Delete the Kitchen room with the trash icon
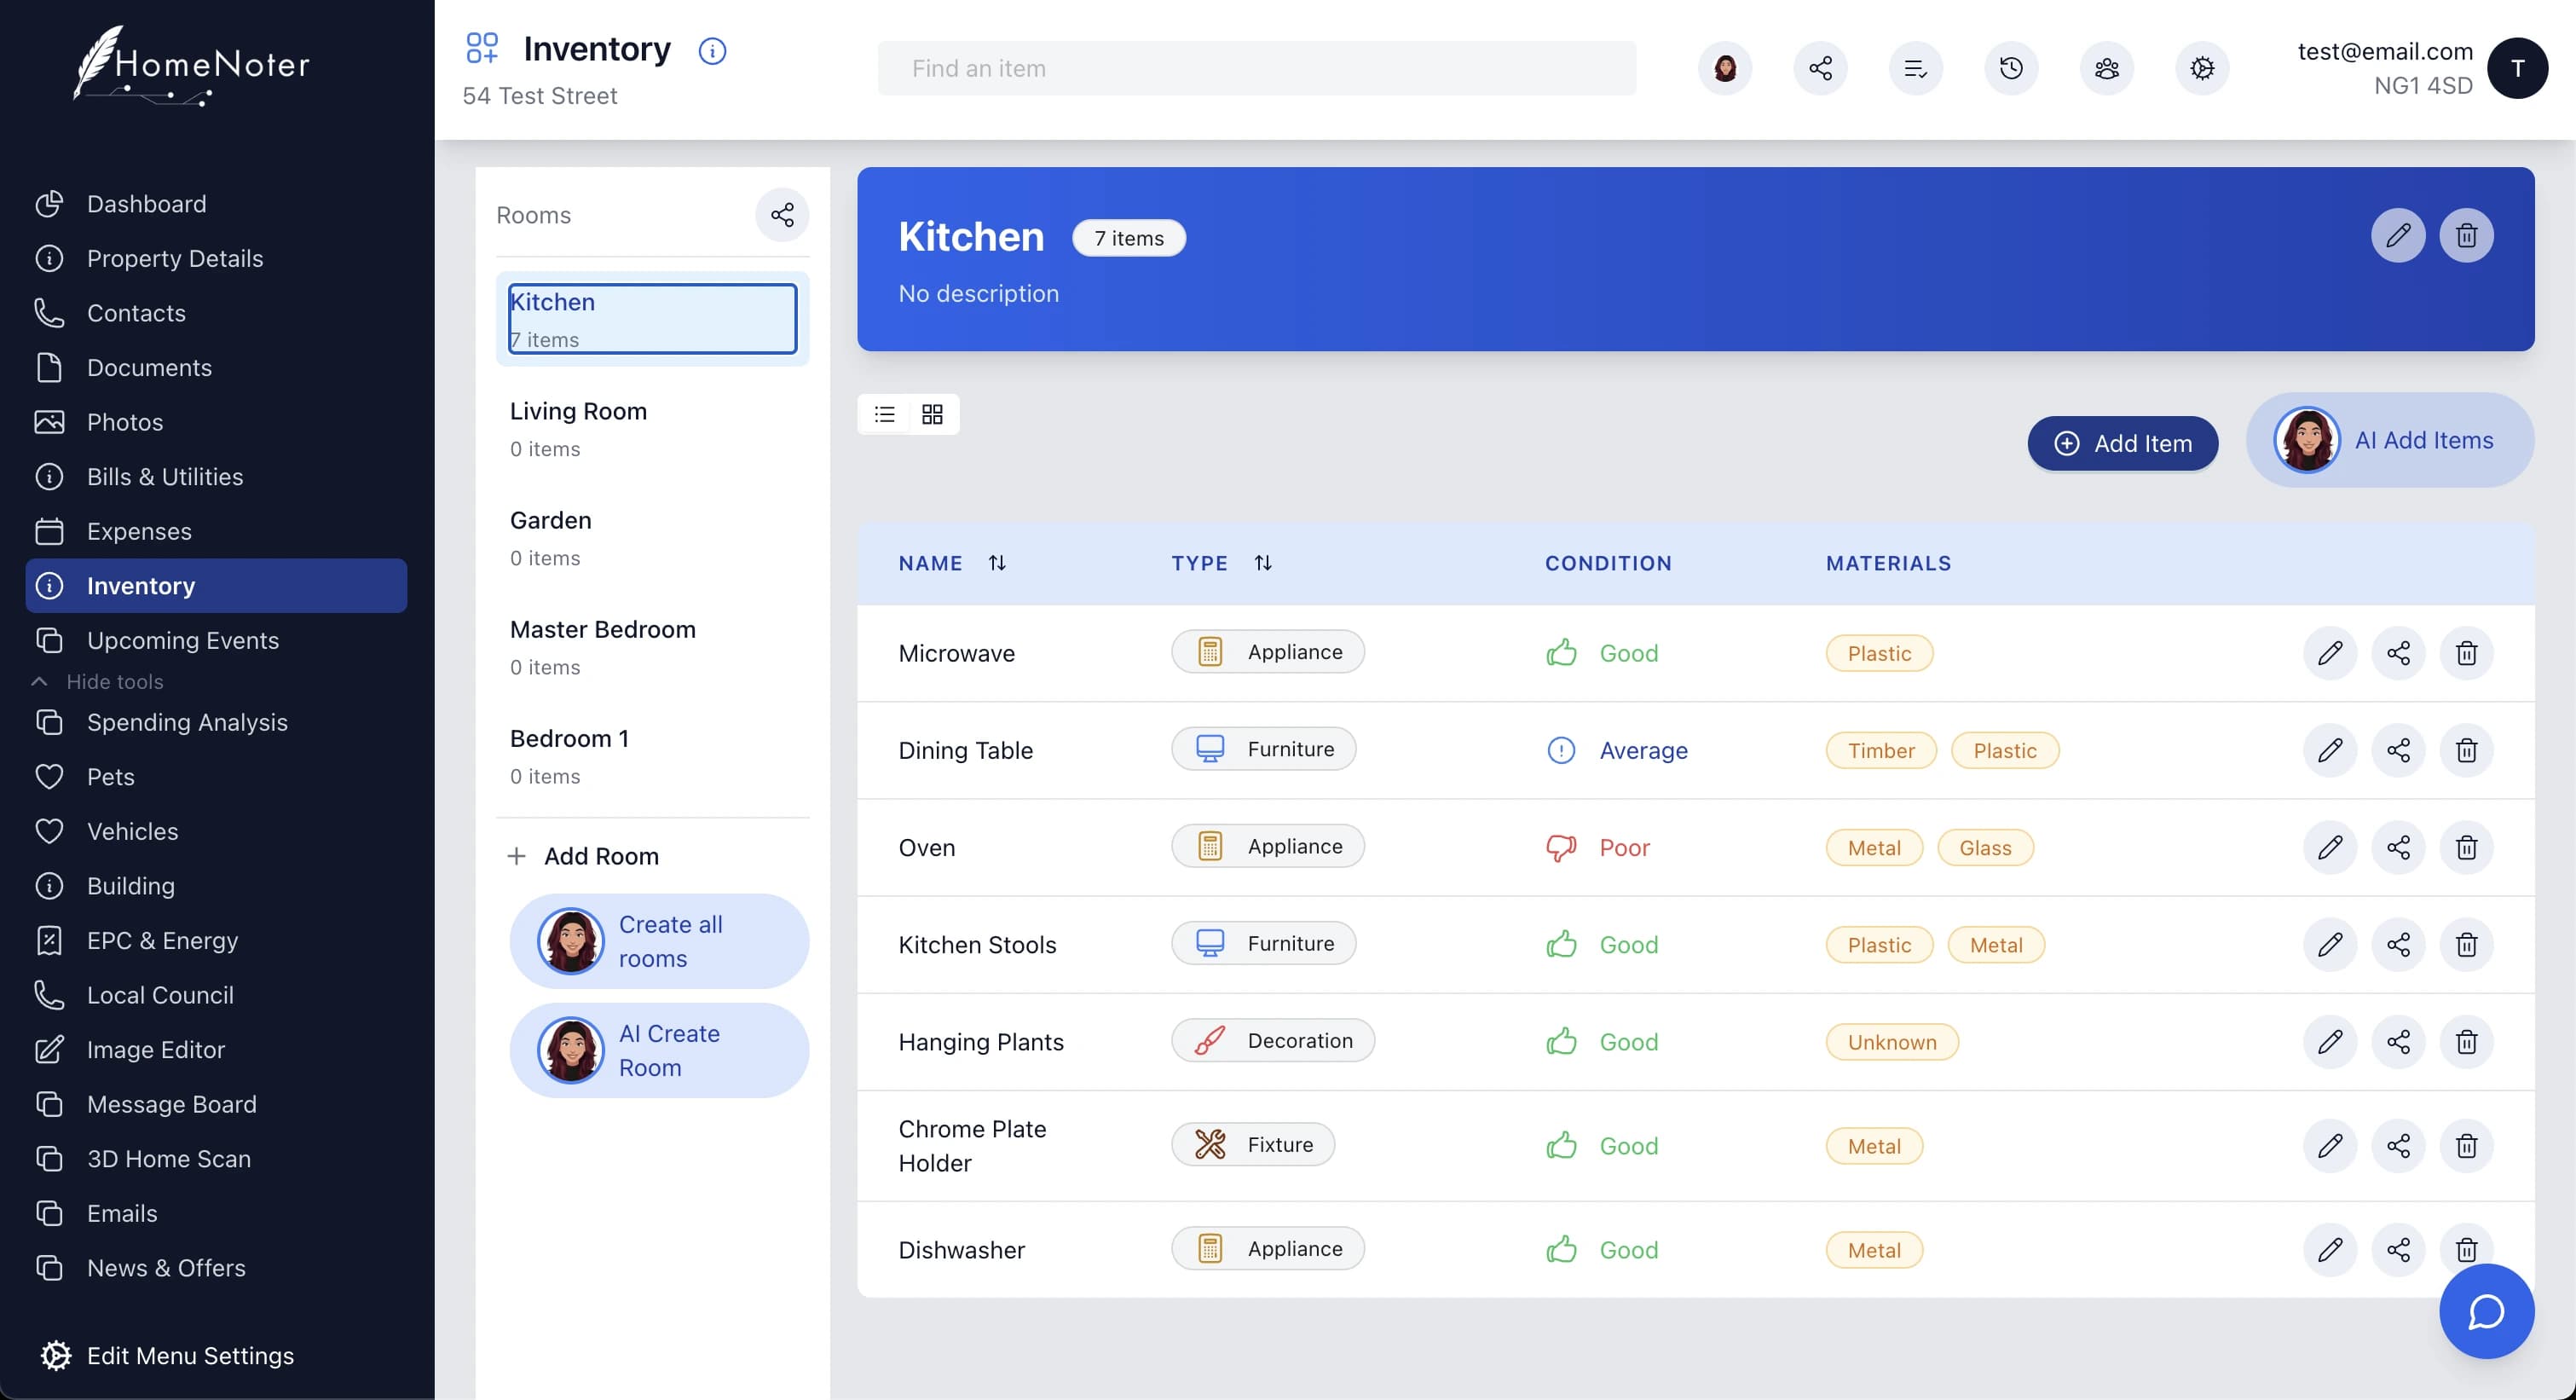Viewport: 2576px width, 1400px height. click(2466, 236)
